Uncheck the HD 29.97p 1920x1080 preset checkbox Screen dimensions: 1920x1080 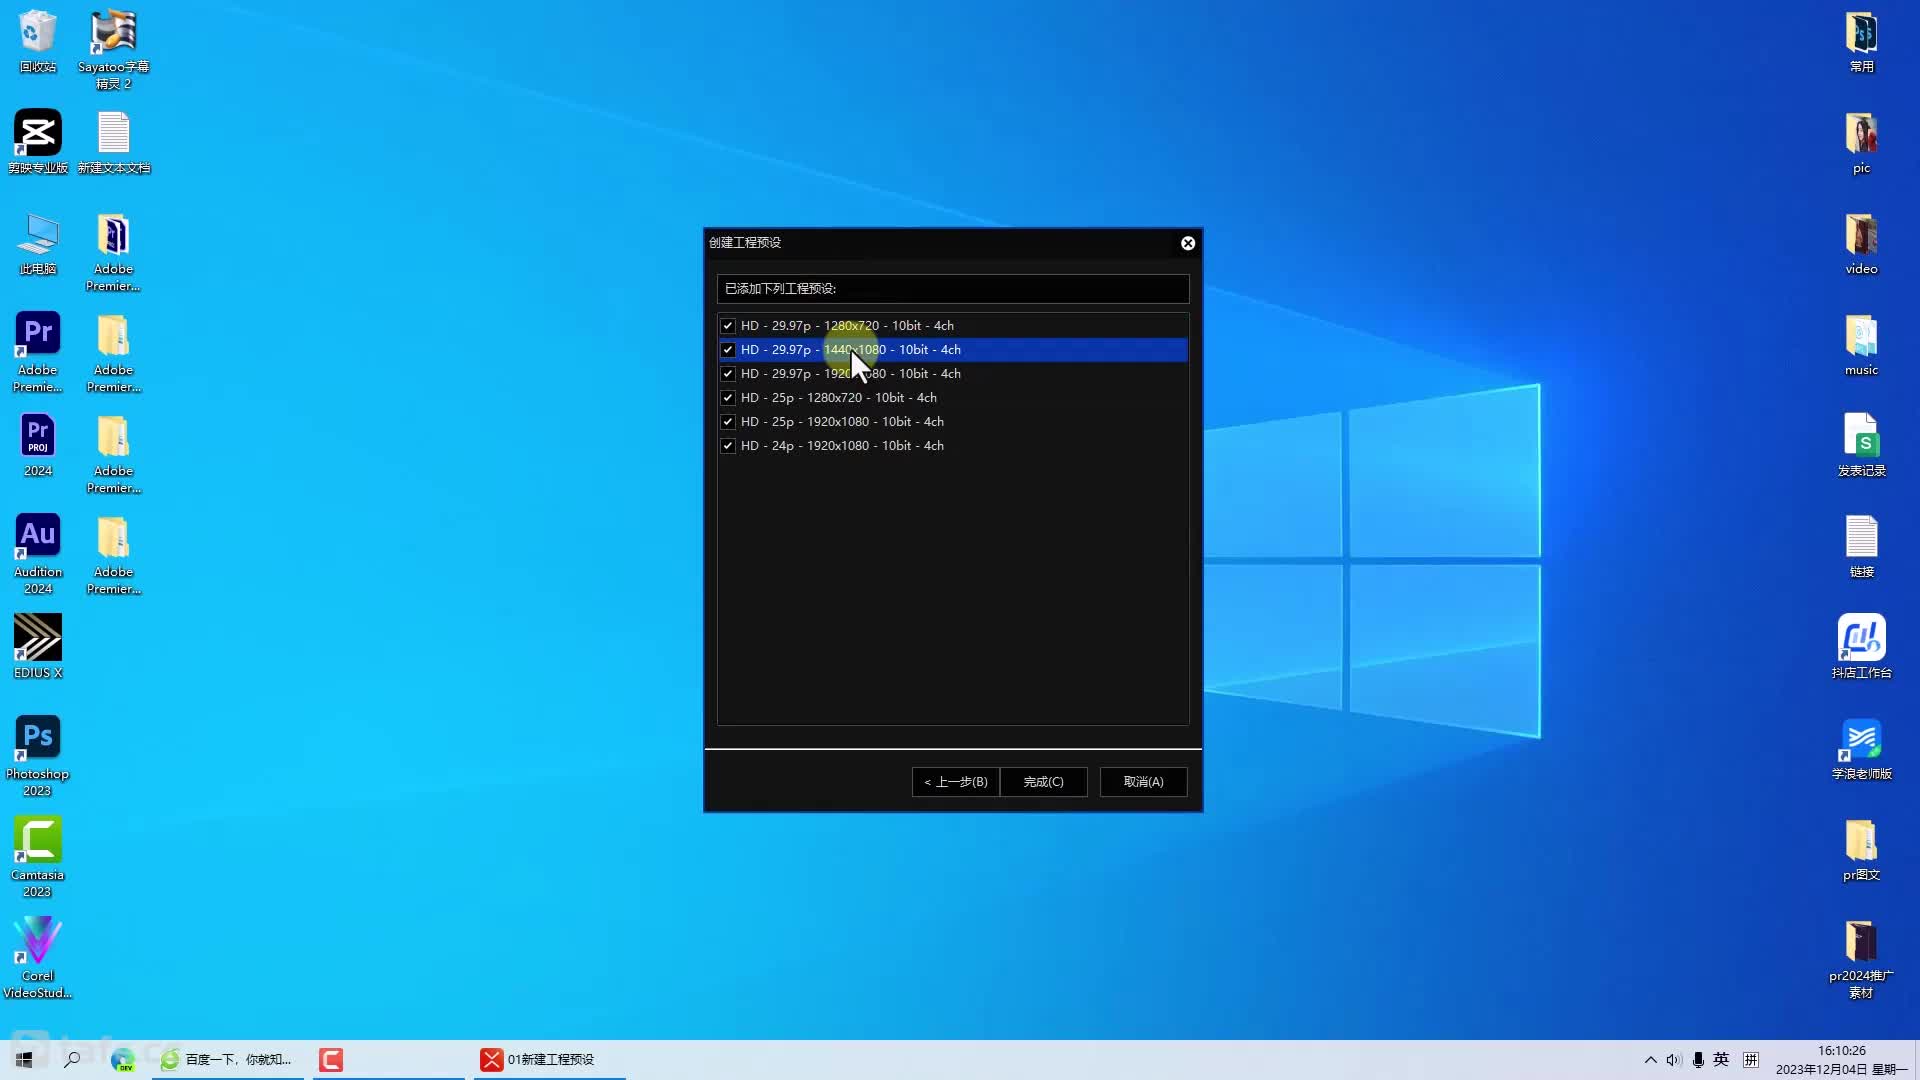(728, 374)
